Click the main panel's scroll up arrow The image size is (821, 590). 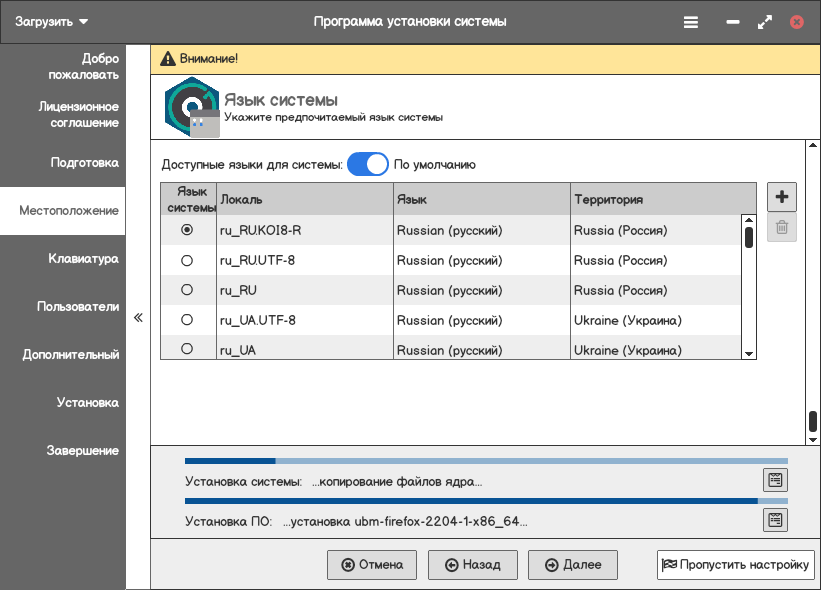click(812, 146)
